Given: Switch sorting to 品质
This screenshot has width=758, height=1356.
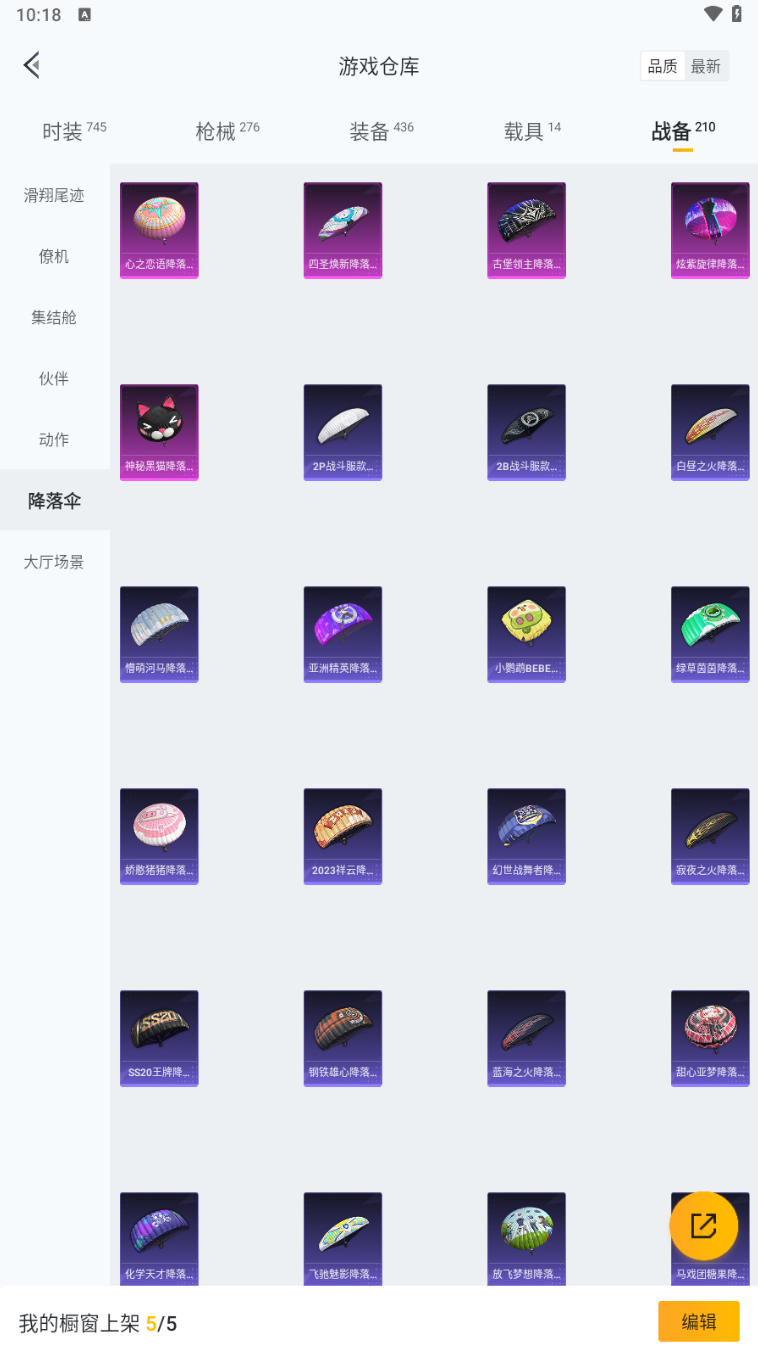Looking at the screenshot, I should pos(662,66).
